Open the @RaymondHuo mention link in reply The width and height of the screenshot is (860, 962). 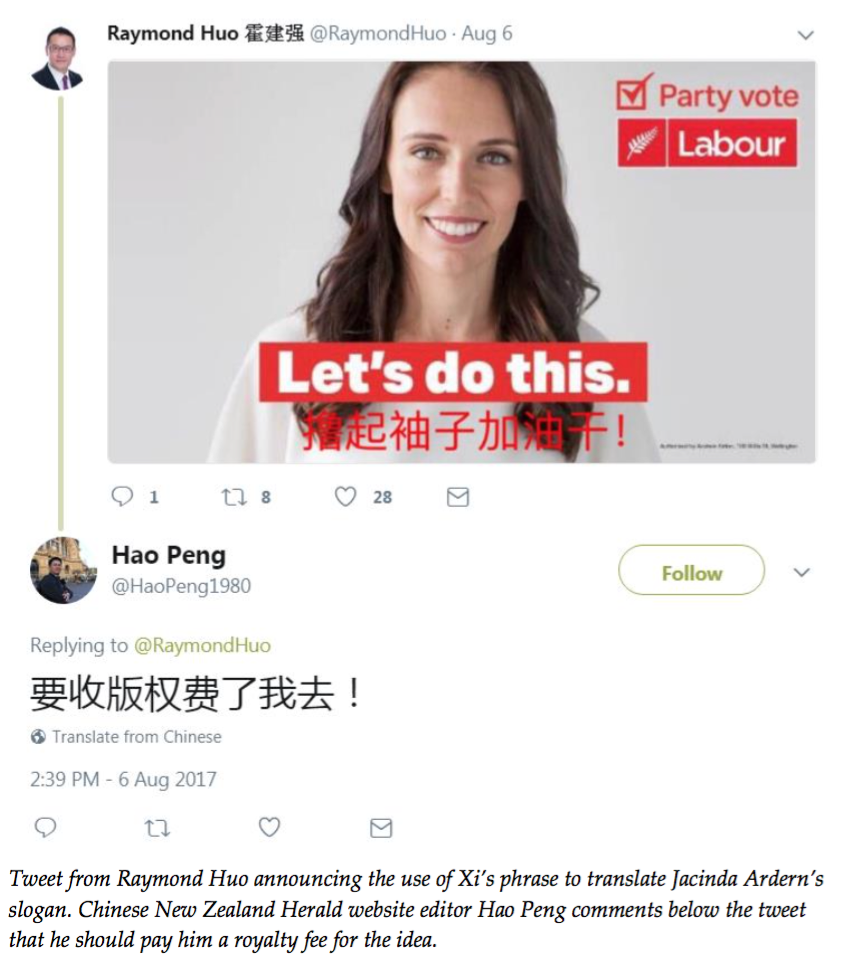202,645
